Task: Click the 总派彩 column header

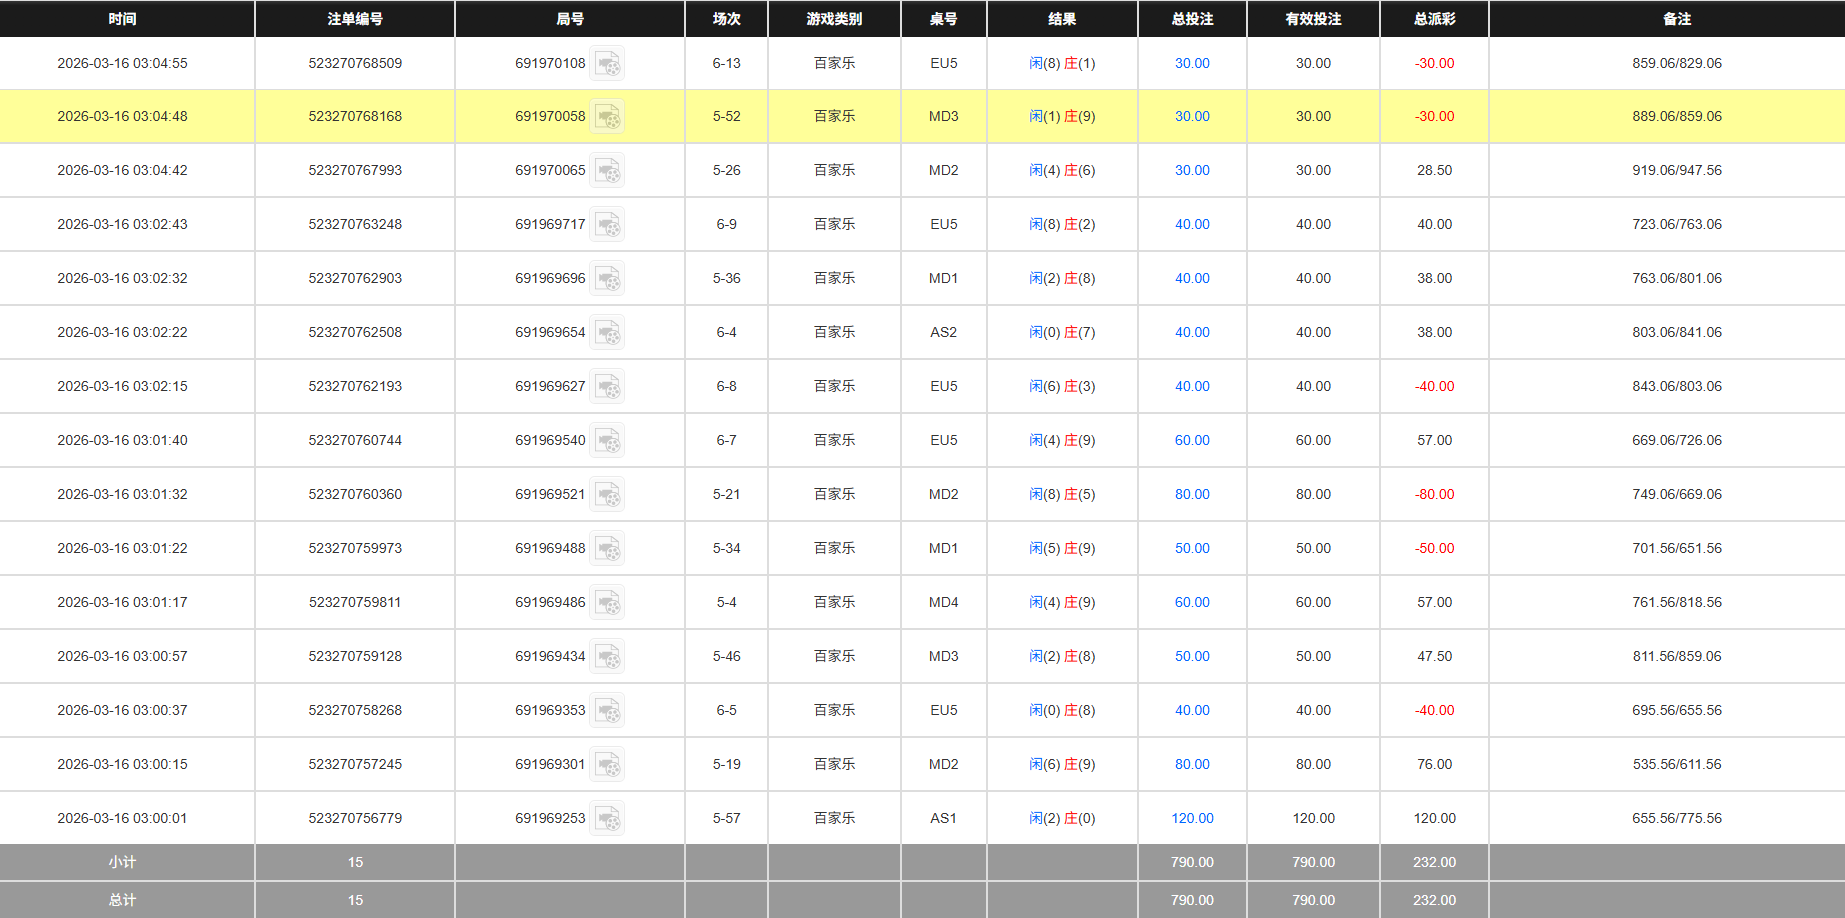Action: (1434, 18)
